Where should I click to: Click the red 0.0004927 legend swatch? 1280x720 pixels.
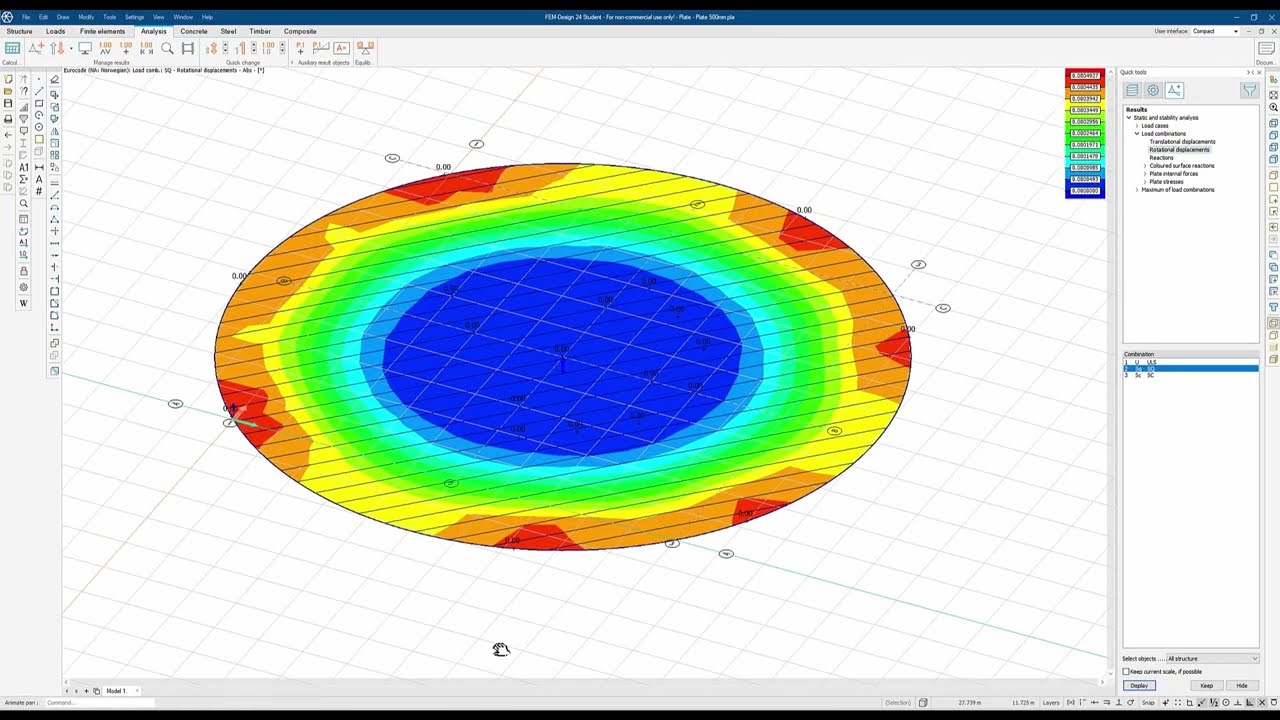coord(1085,76)
